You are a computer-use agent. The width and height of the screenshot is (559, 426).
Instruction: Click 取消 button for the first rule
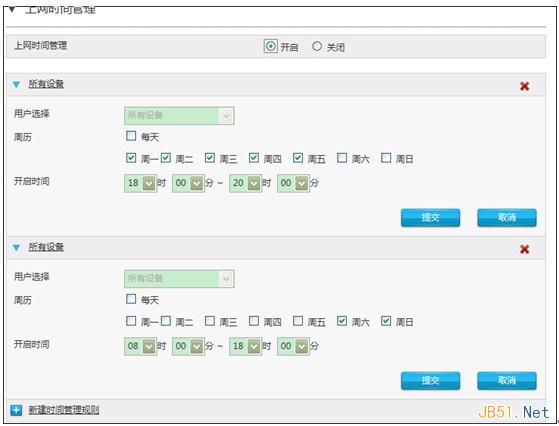click(507, 217)
